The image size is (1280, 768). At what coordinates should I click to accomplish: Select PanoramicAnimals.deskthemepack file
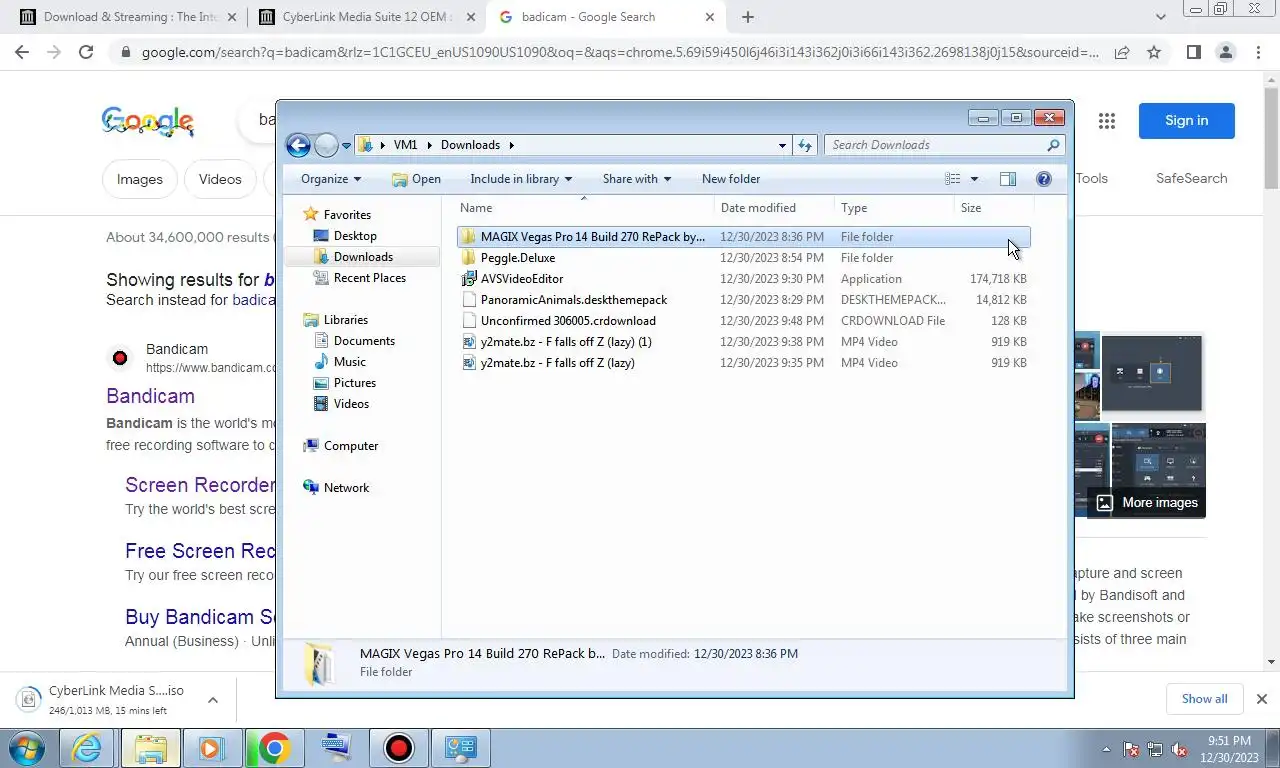pyautogui.click(x=574, y=300)
